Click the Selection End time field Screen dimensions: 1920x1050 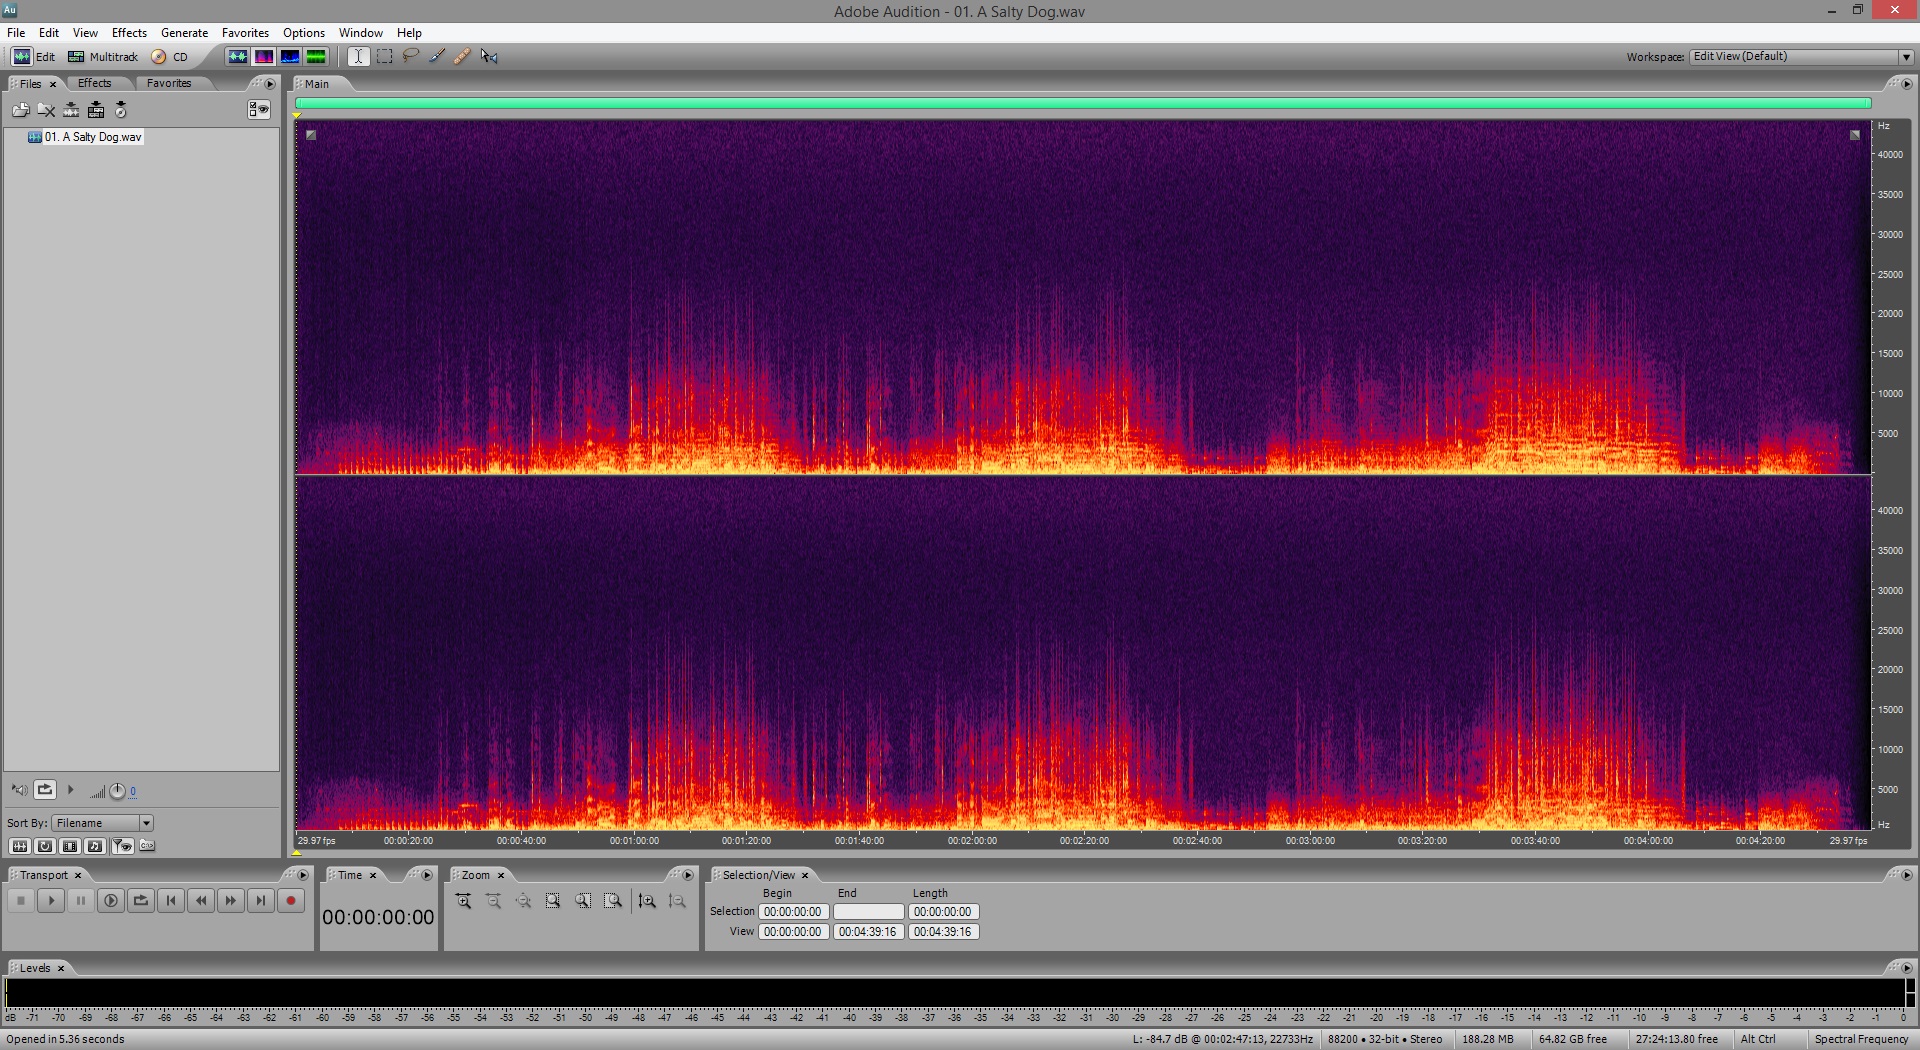(x=868, y=912)
